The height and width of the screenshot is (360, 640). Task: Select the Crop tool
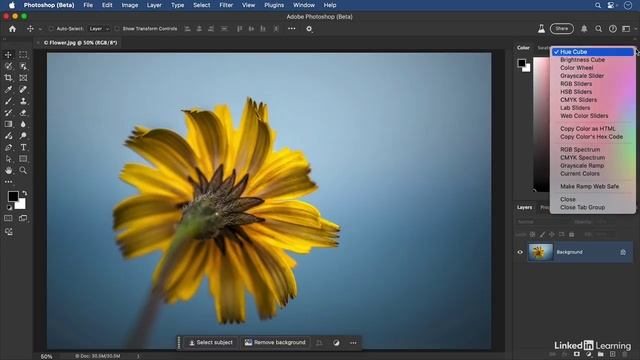tap(8, 78)
